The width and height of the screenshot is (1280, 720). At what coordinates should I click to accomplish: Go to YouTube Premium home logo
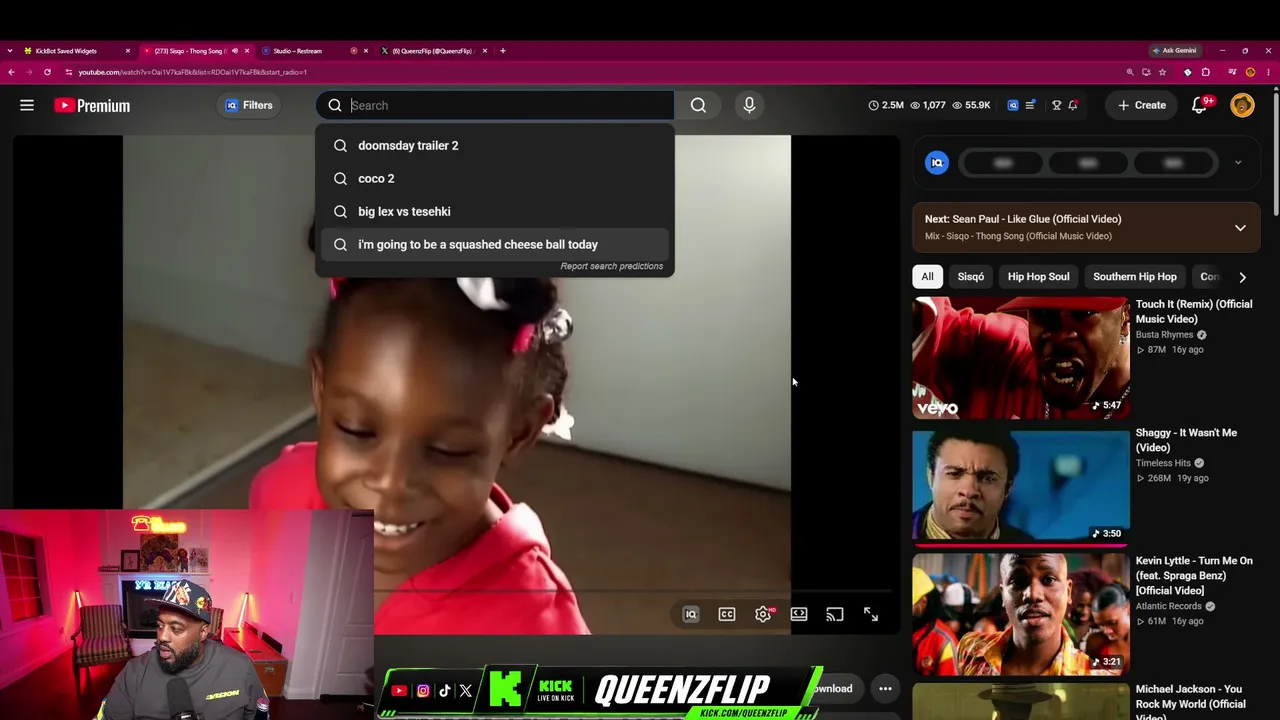point(92,105)
